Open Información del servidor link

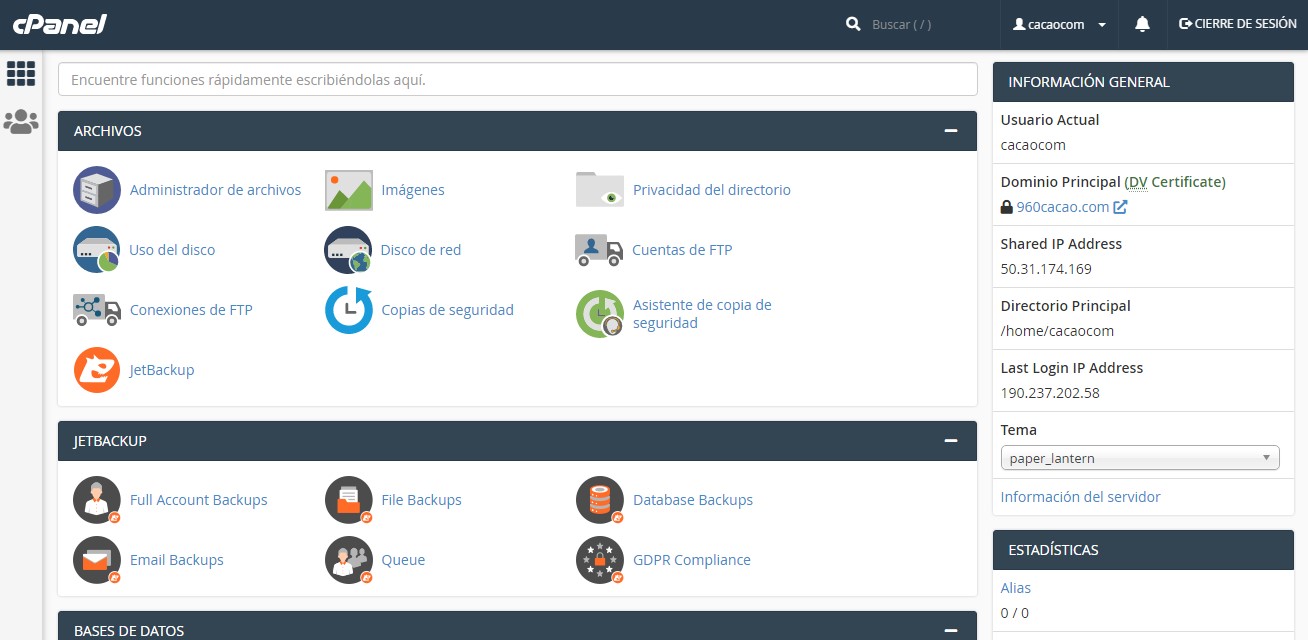coord(1081,497)
